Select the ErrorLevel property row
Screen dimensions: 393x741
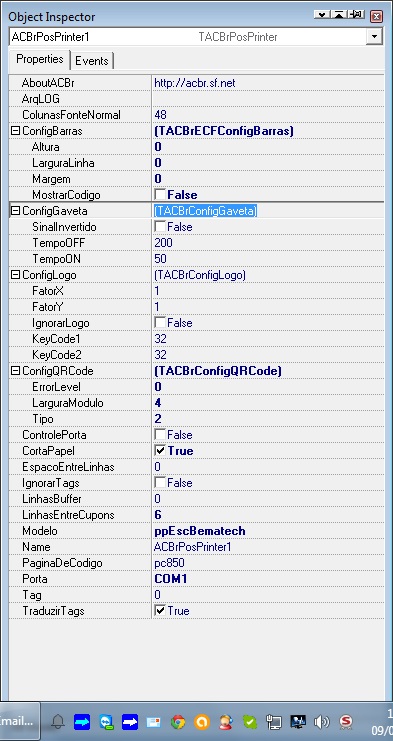point(196,387)
